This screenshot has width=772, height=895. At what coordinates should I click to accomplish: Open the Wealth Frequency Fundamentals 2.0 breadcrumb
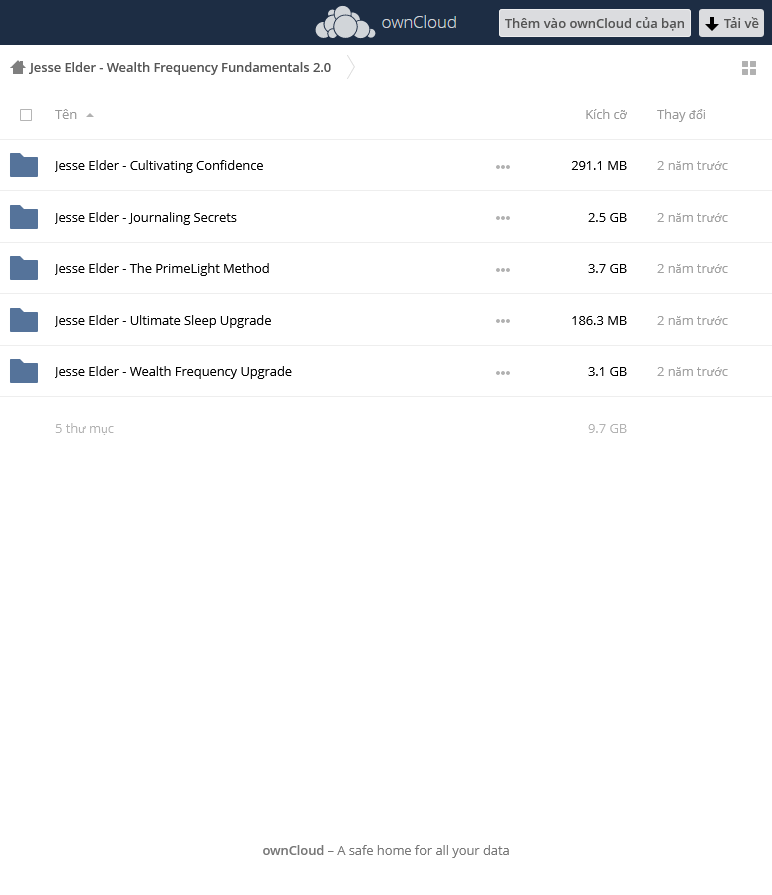click(180, 67)
